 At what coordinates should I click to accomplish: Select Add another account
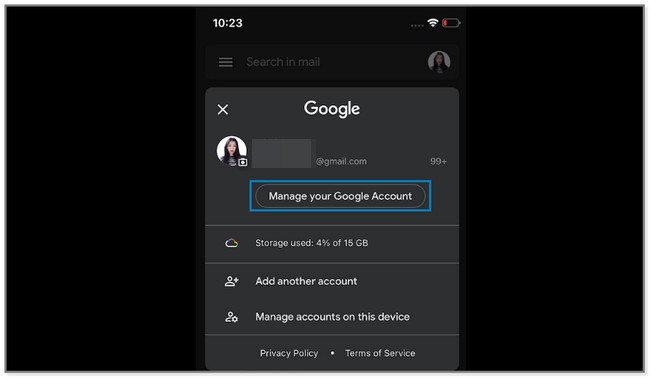332,281
